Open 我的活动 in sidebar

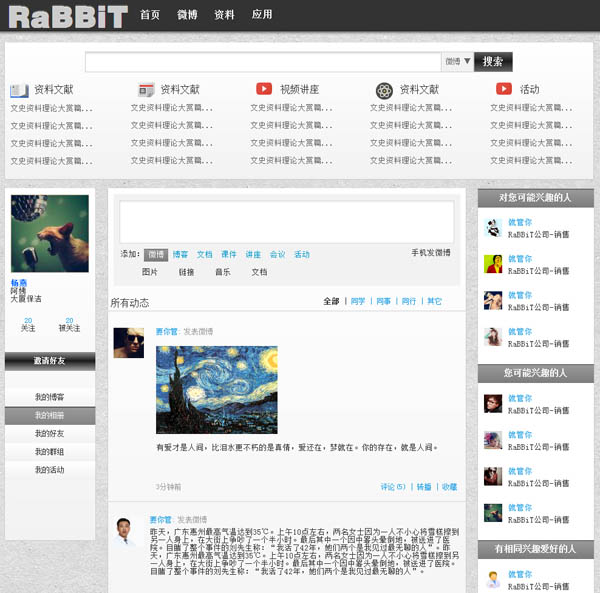(x=50, y=470)
